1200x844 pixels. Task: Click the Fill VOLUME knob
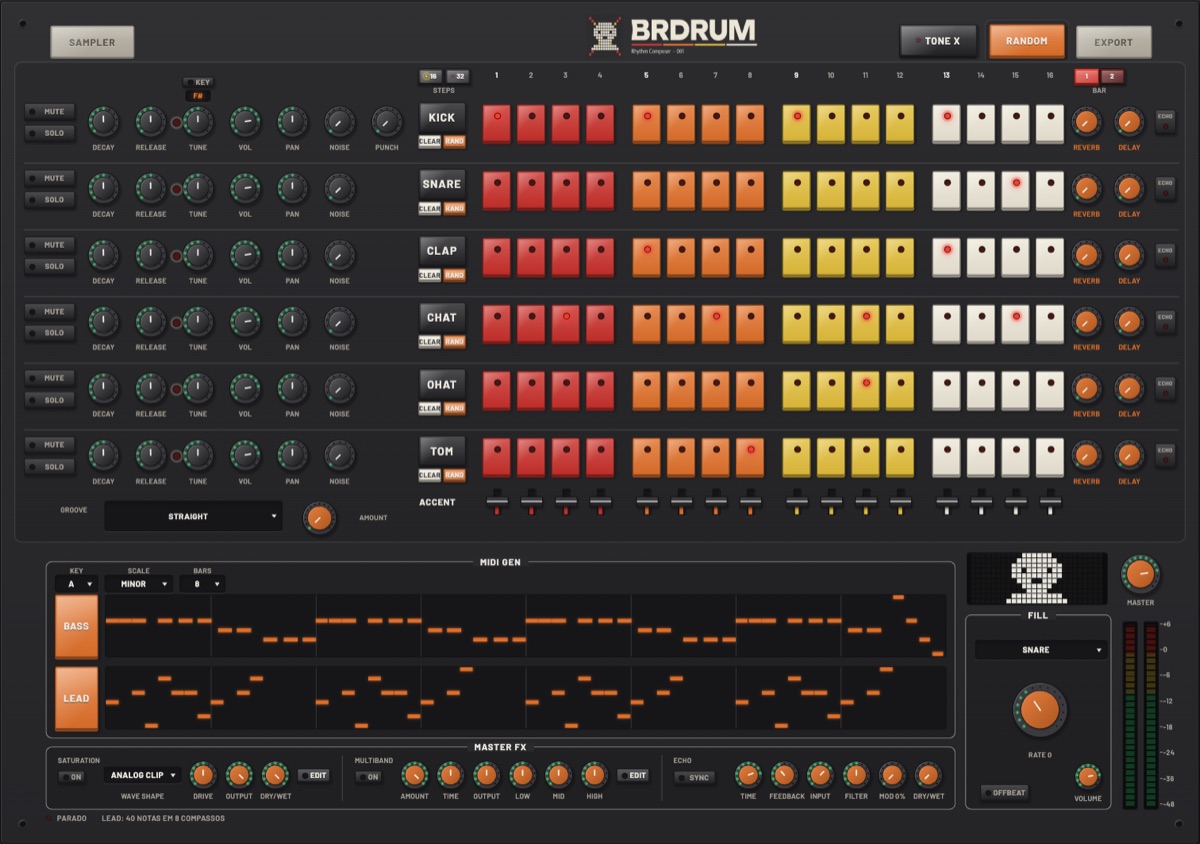[1087, 777]
